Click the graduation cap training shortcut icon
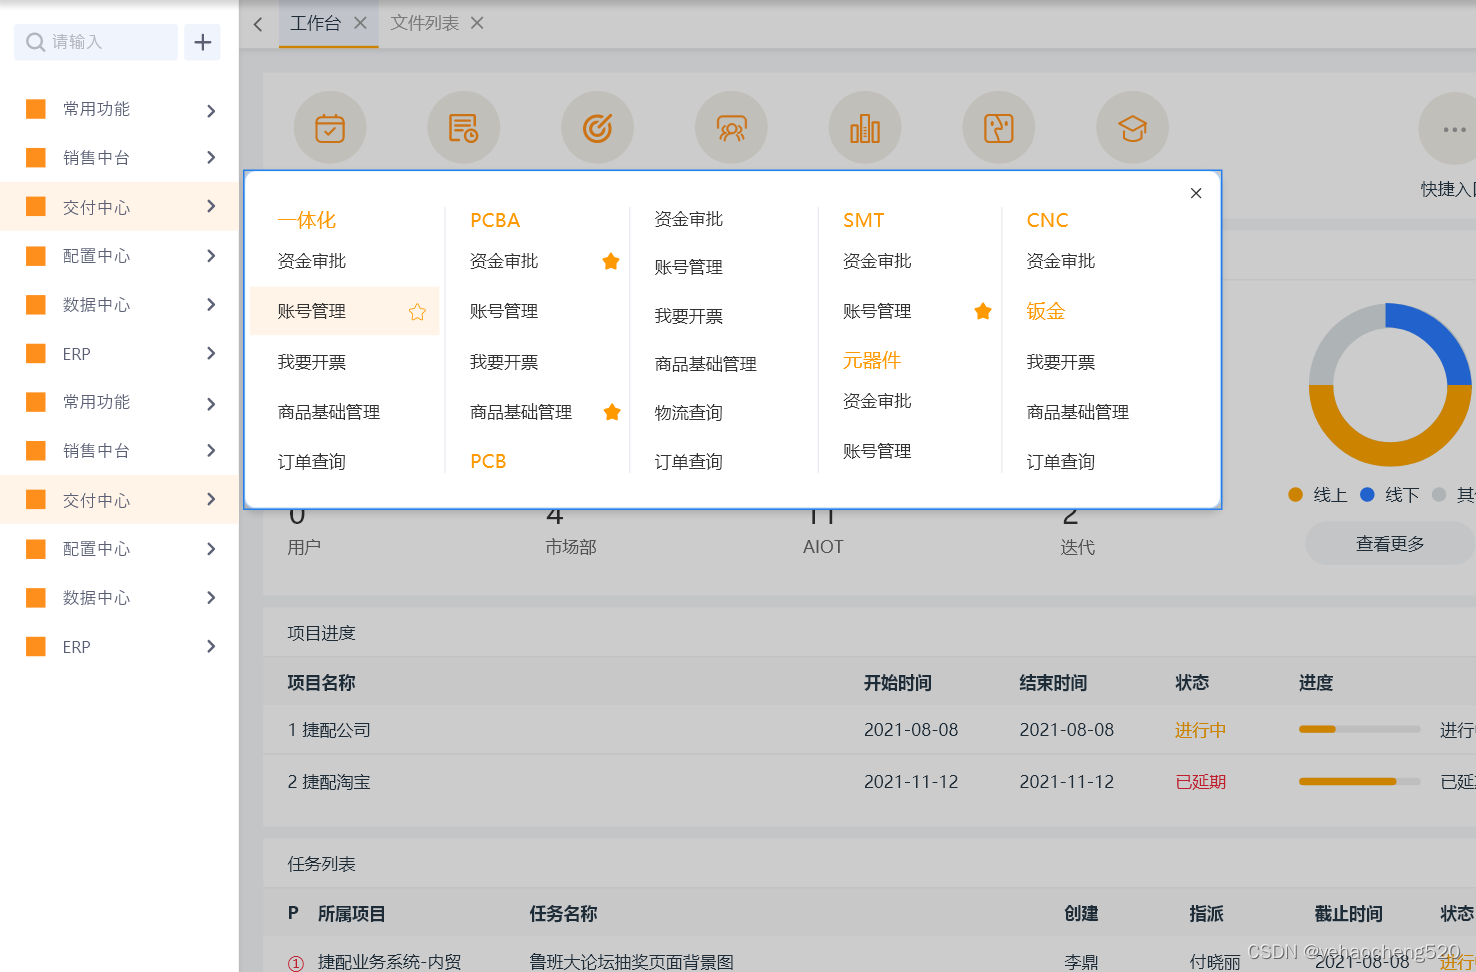This screenshot has height=972, width=1476. (1132, 127)
